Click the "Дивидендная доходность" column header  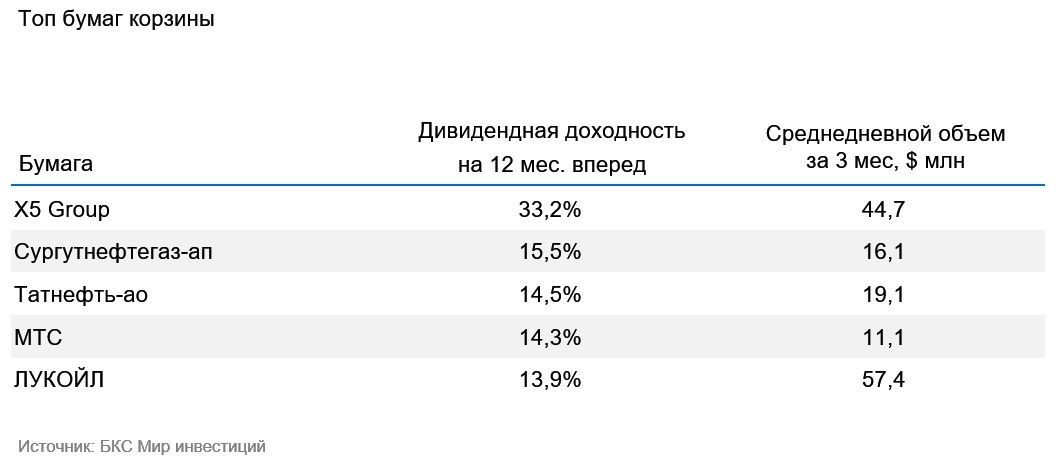(551, 148)
